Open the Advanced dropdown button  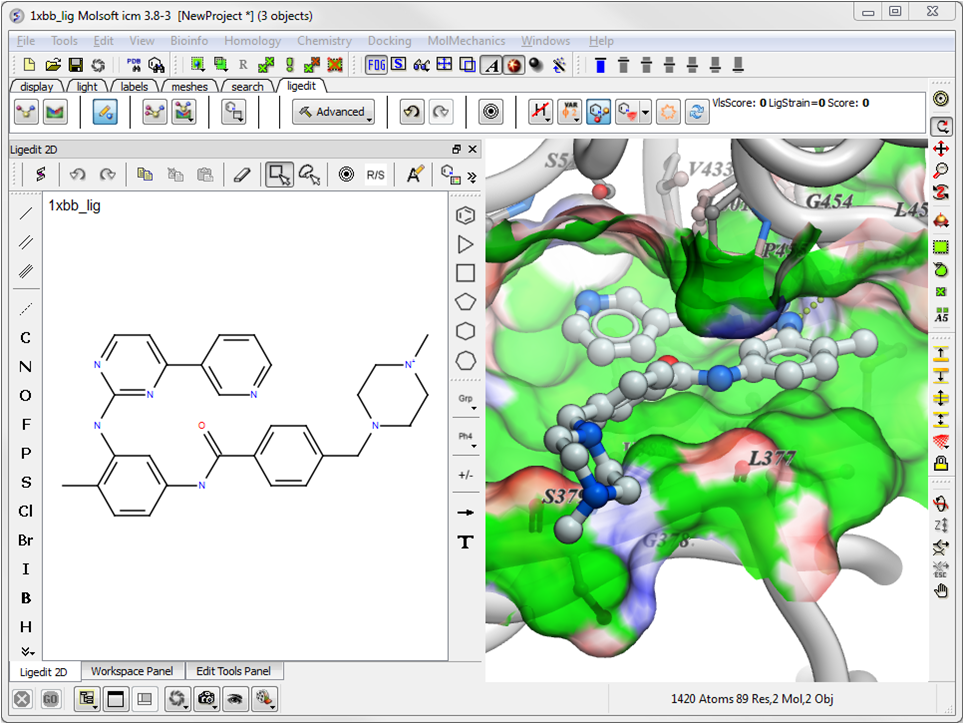click(334, 112)
